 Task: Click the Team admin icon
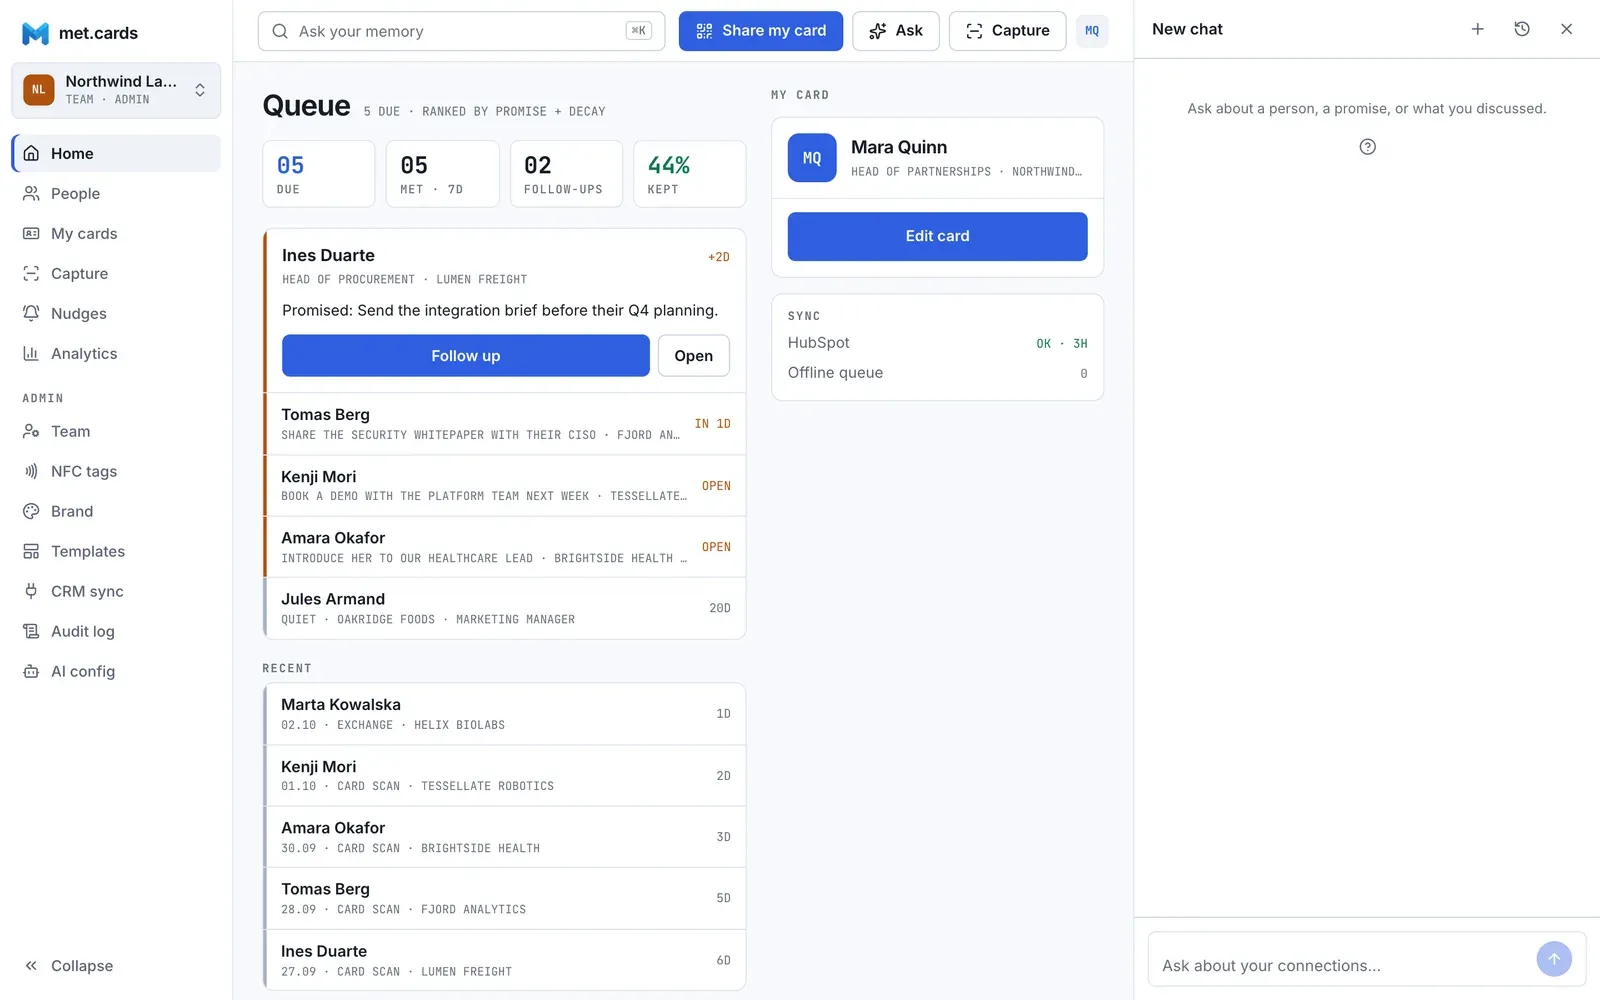tap(32, 431)
